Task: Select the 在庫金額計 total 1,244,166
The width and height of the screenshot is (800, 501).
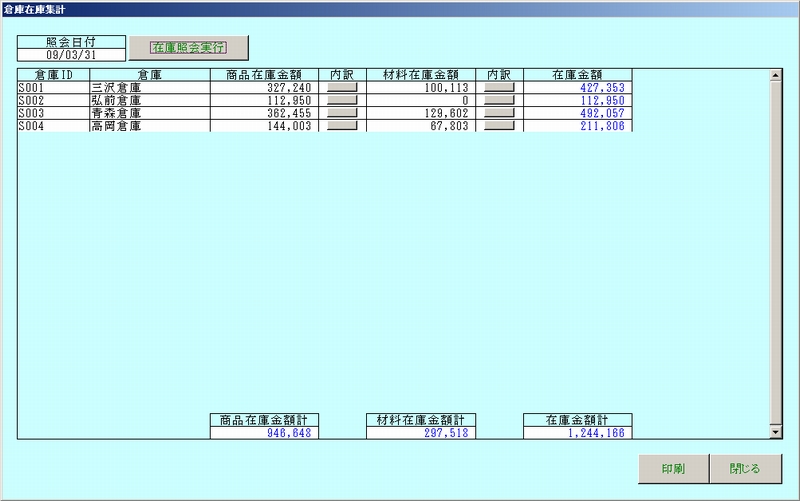Action: (x=578, y=432)
